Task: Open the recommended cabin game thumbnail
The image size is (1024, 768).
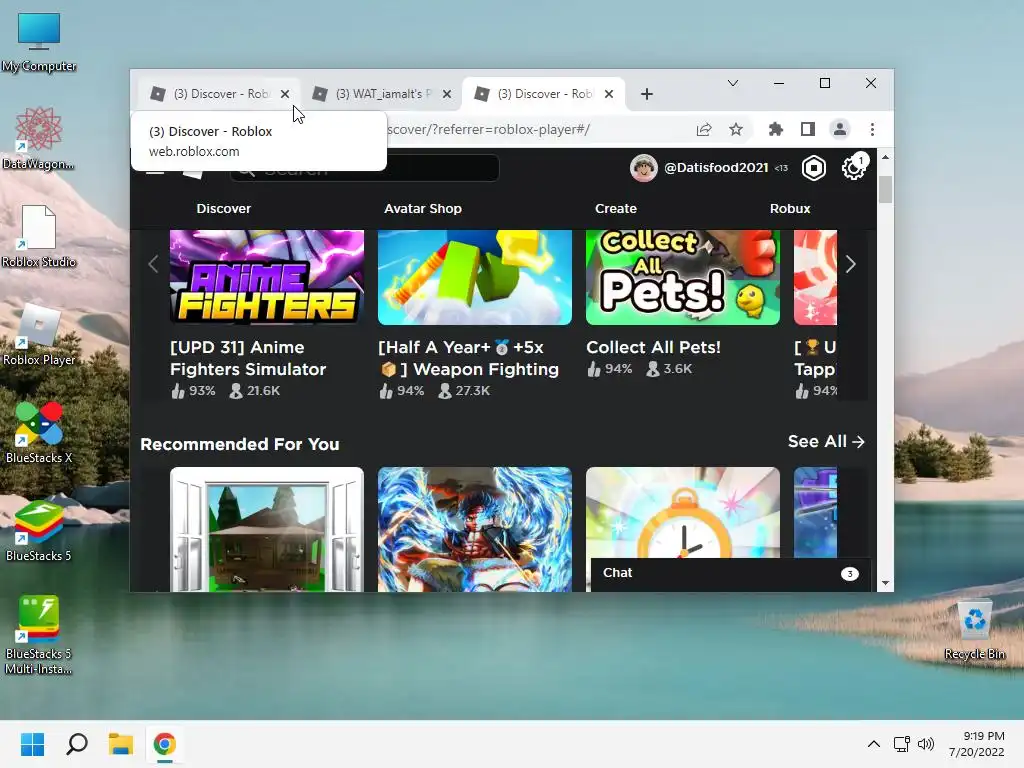Action: point(266,529)
